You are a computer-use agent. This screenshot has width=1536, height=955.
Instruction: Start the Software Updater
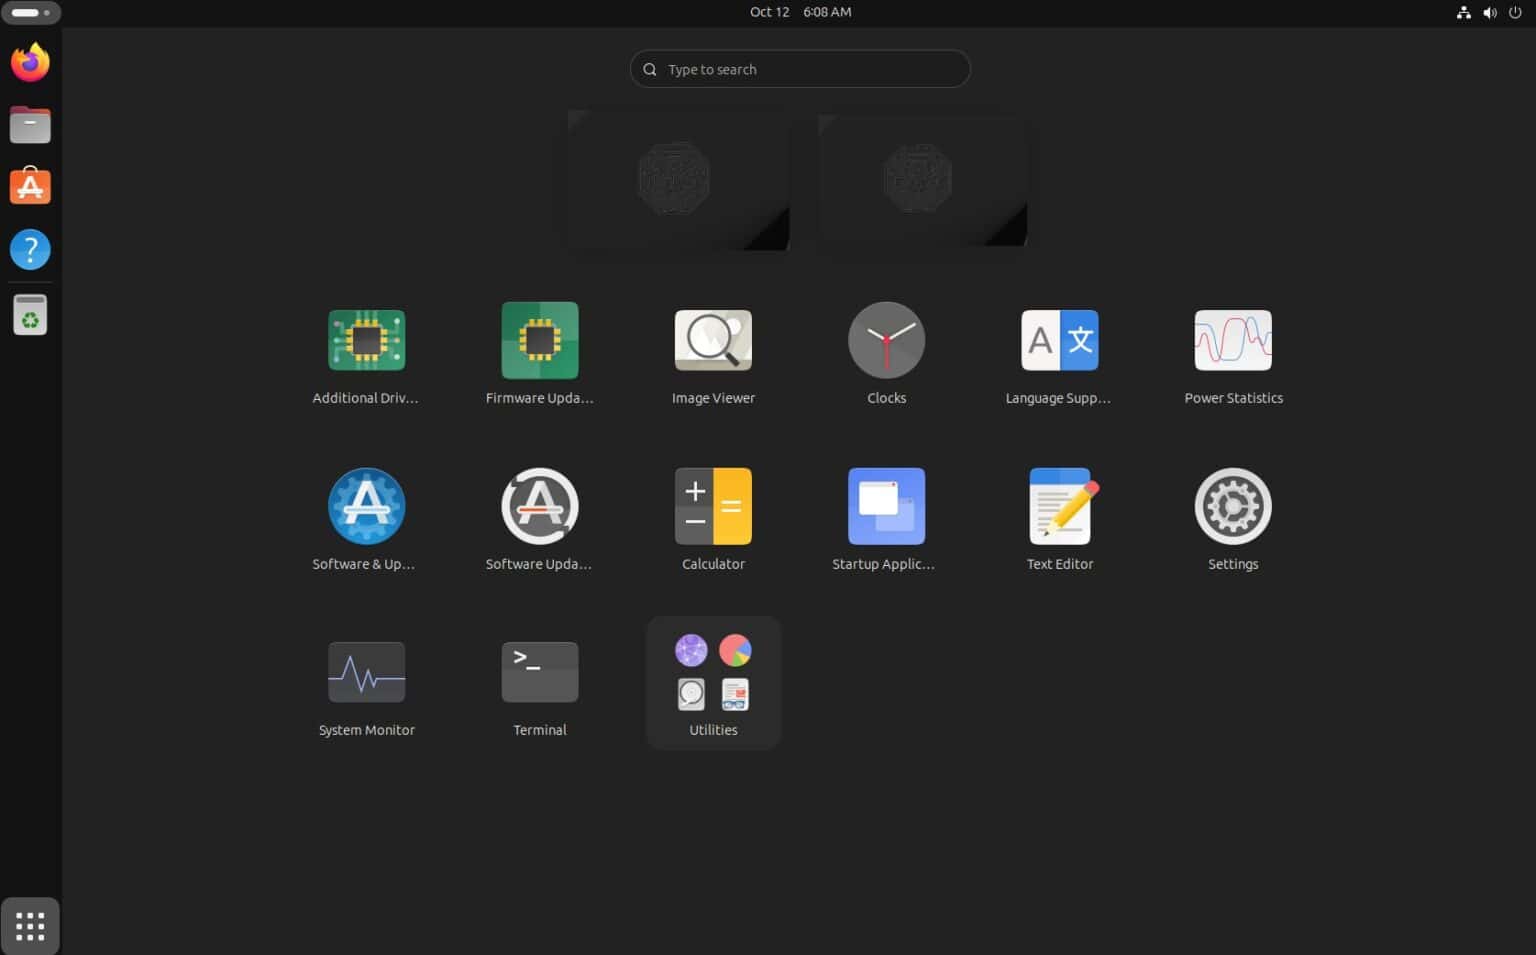[x=540, y=506]
